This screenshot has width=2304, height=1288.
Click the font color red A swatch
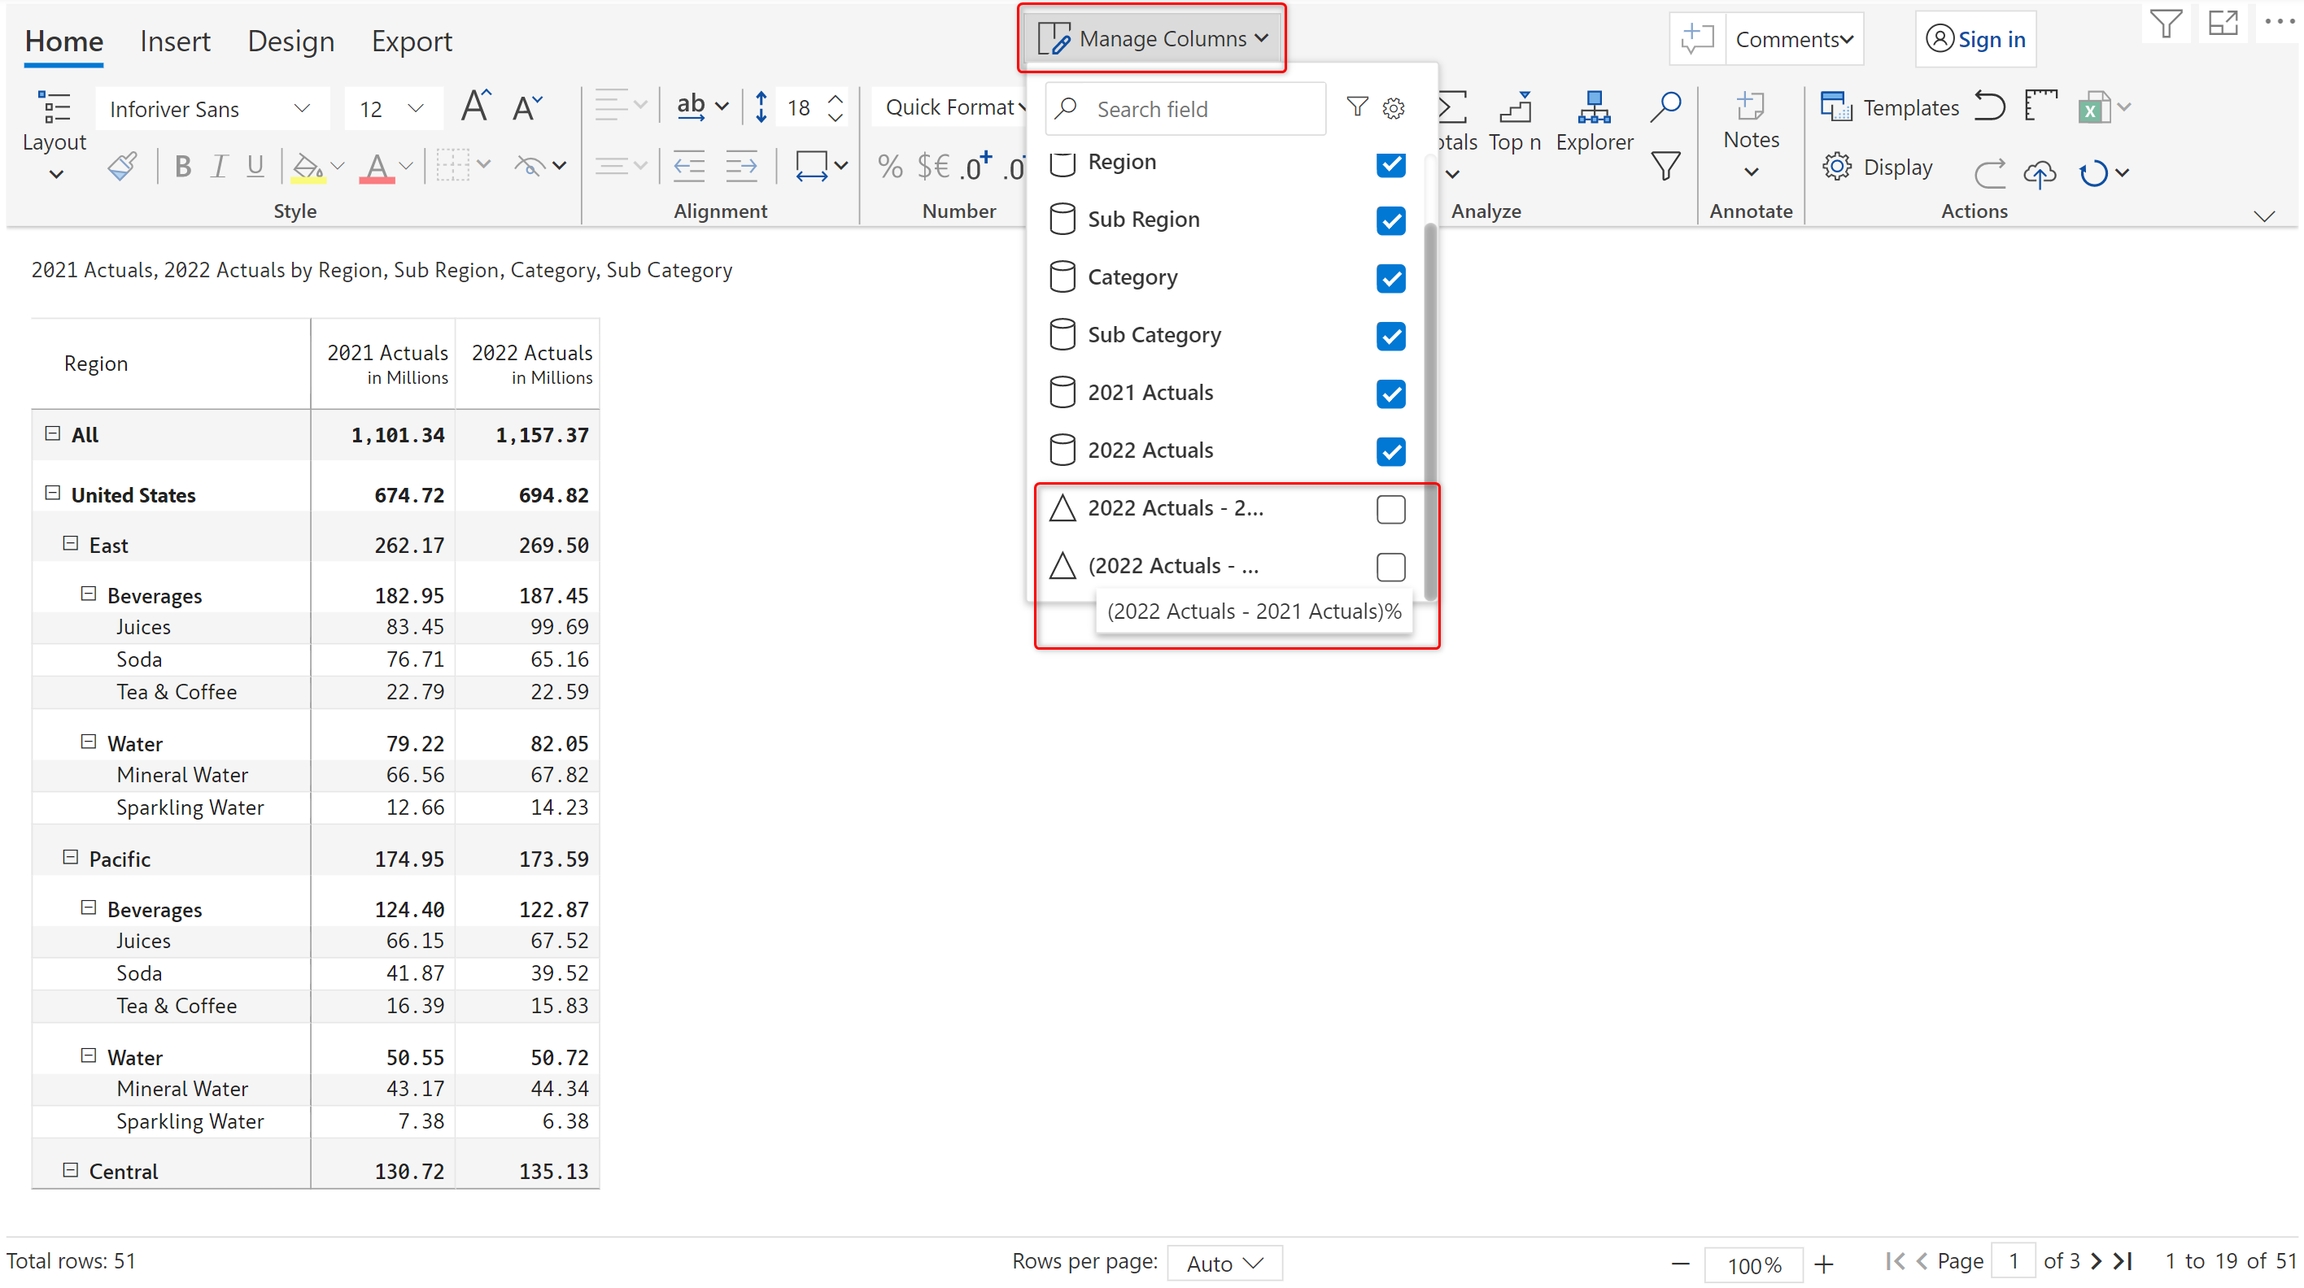(376, 167)
